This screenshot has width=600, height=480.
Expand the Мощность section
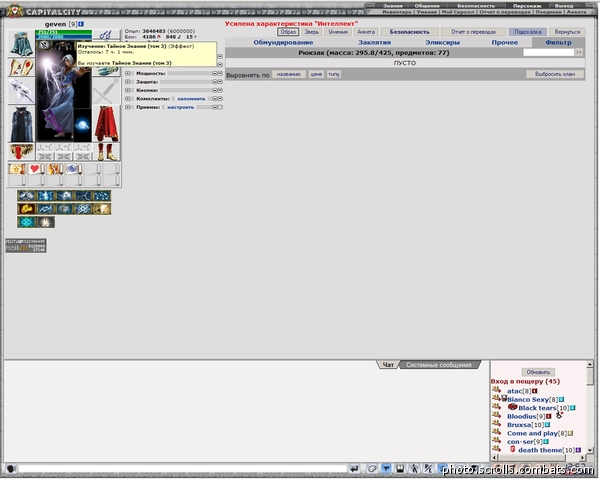pyautogui.click(x=128, y=73)
